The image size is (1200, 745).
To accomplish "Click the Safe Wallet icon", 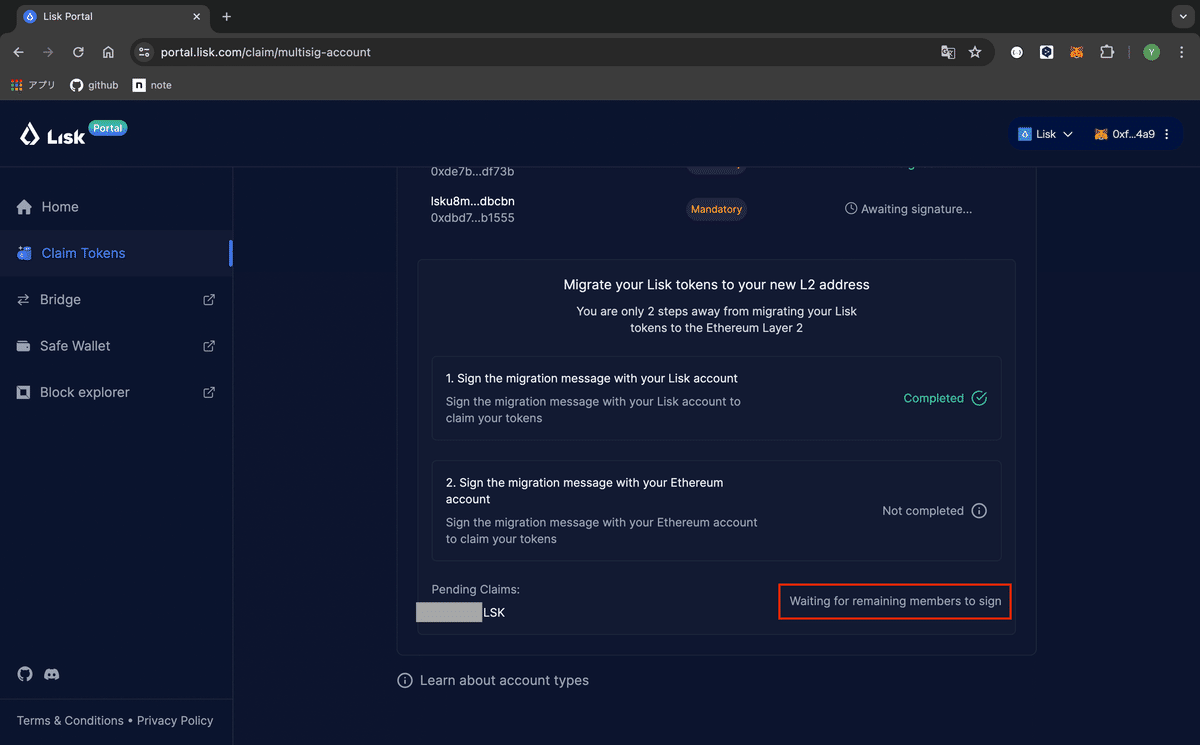I will 24,346.
